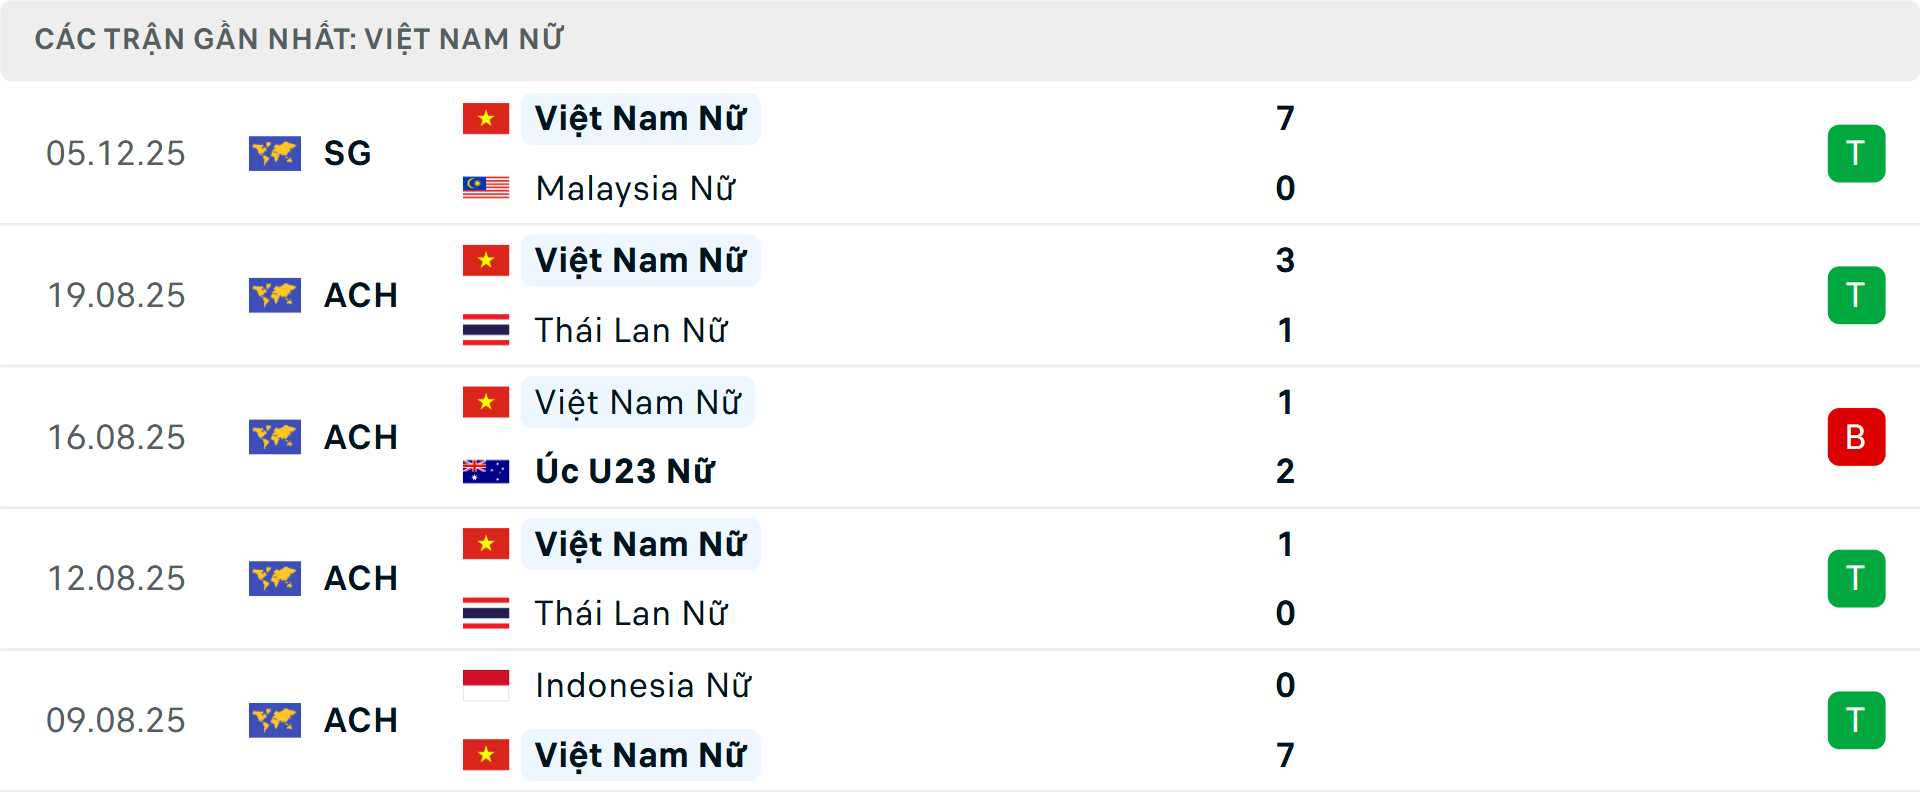Click ACH competition icon for 16.08.25
The image size is (1920, 792).
(275, 437)
